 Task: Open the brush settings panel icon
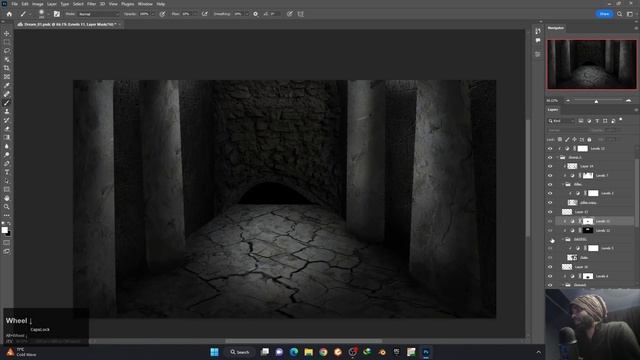click(x=57, y=14)
